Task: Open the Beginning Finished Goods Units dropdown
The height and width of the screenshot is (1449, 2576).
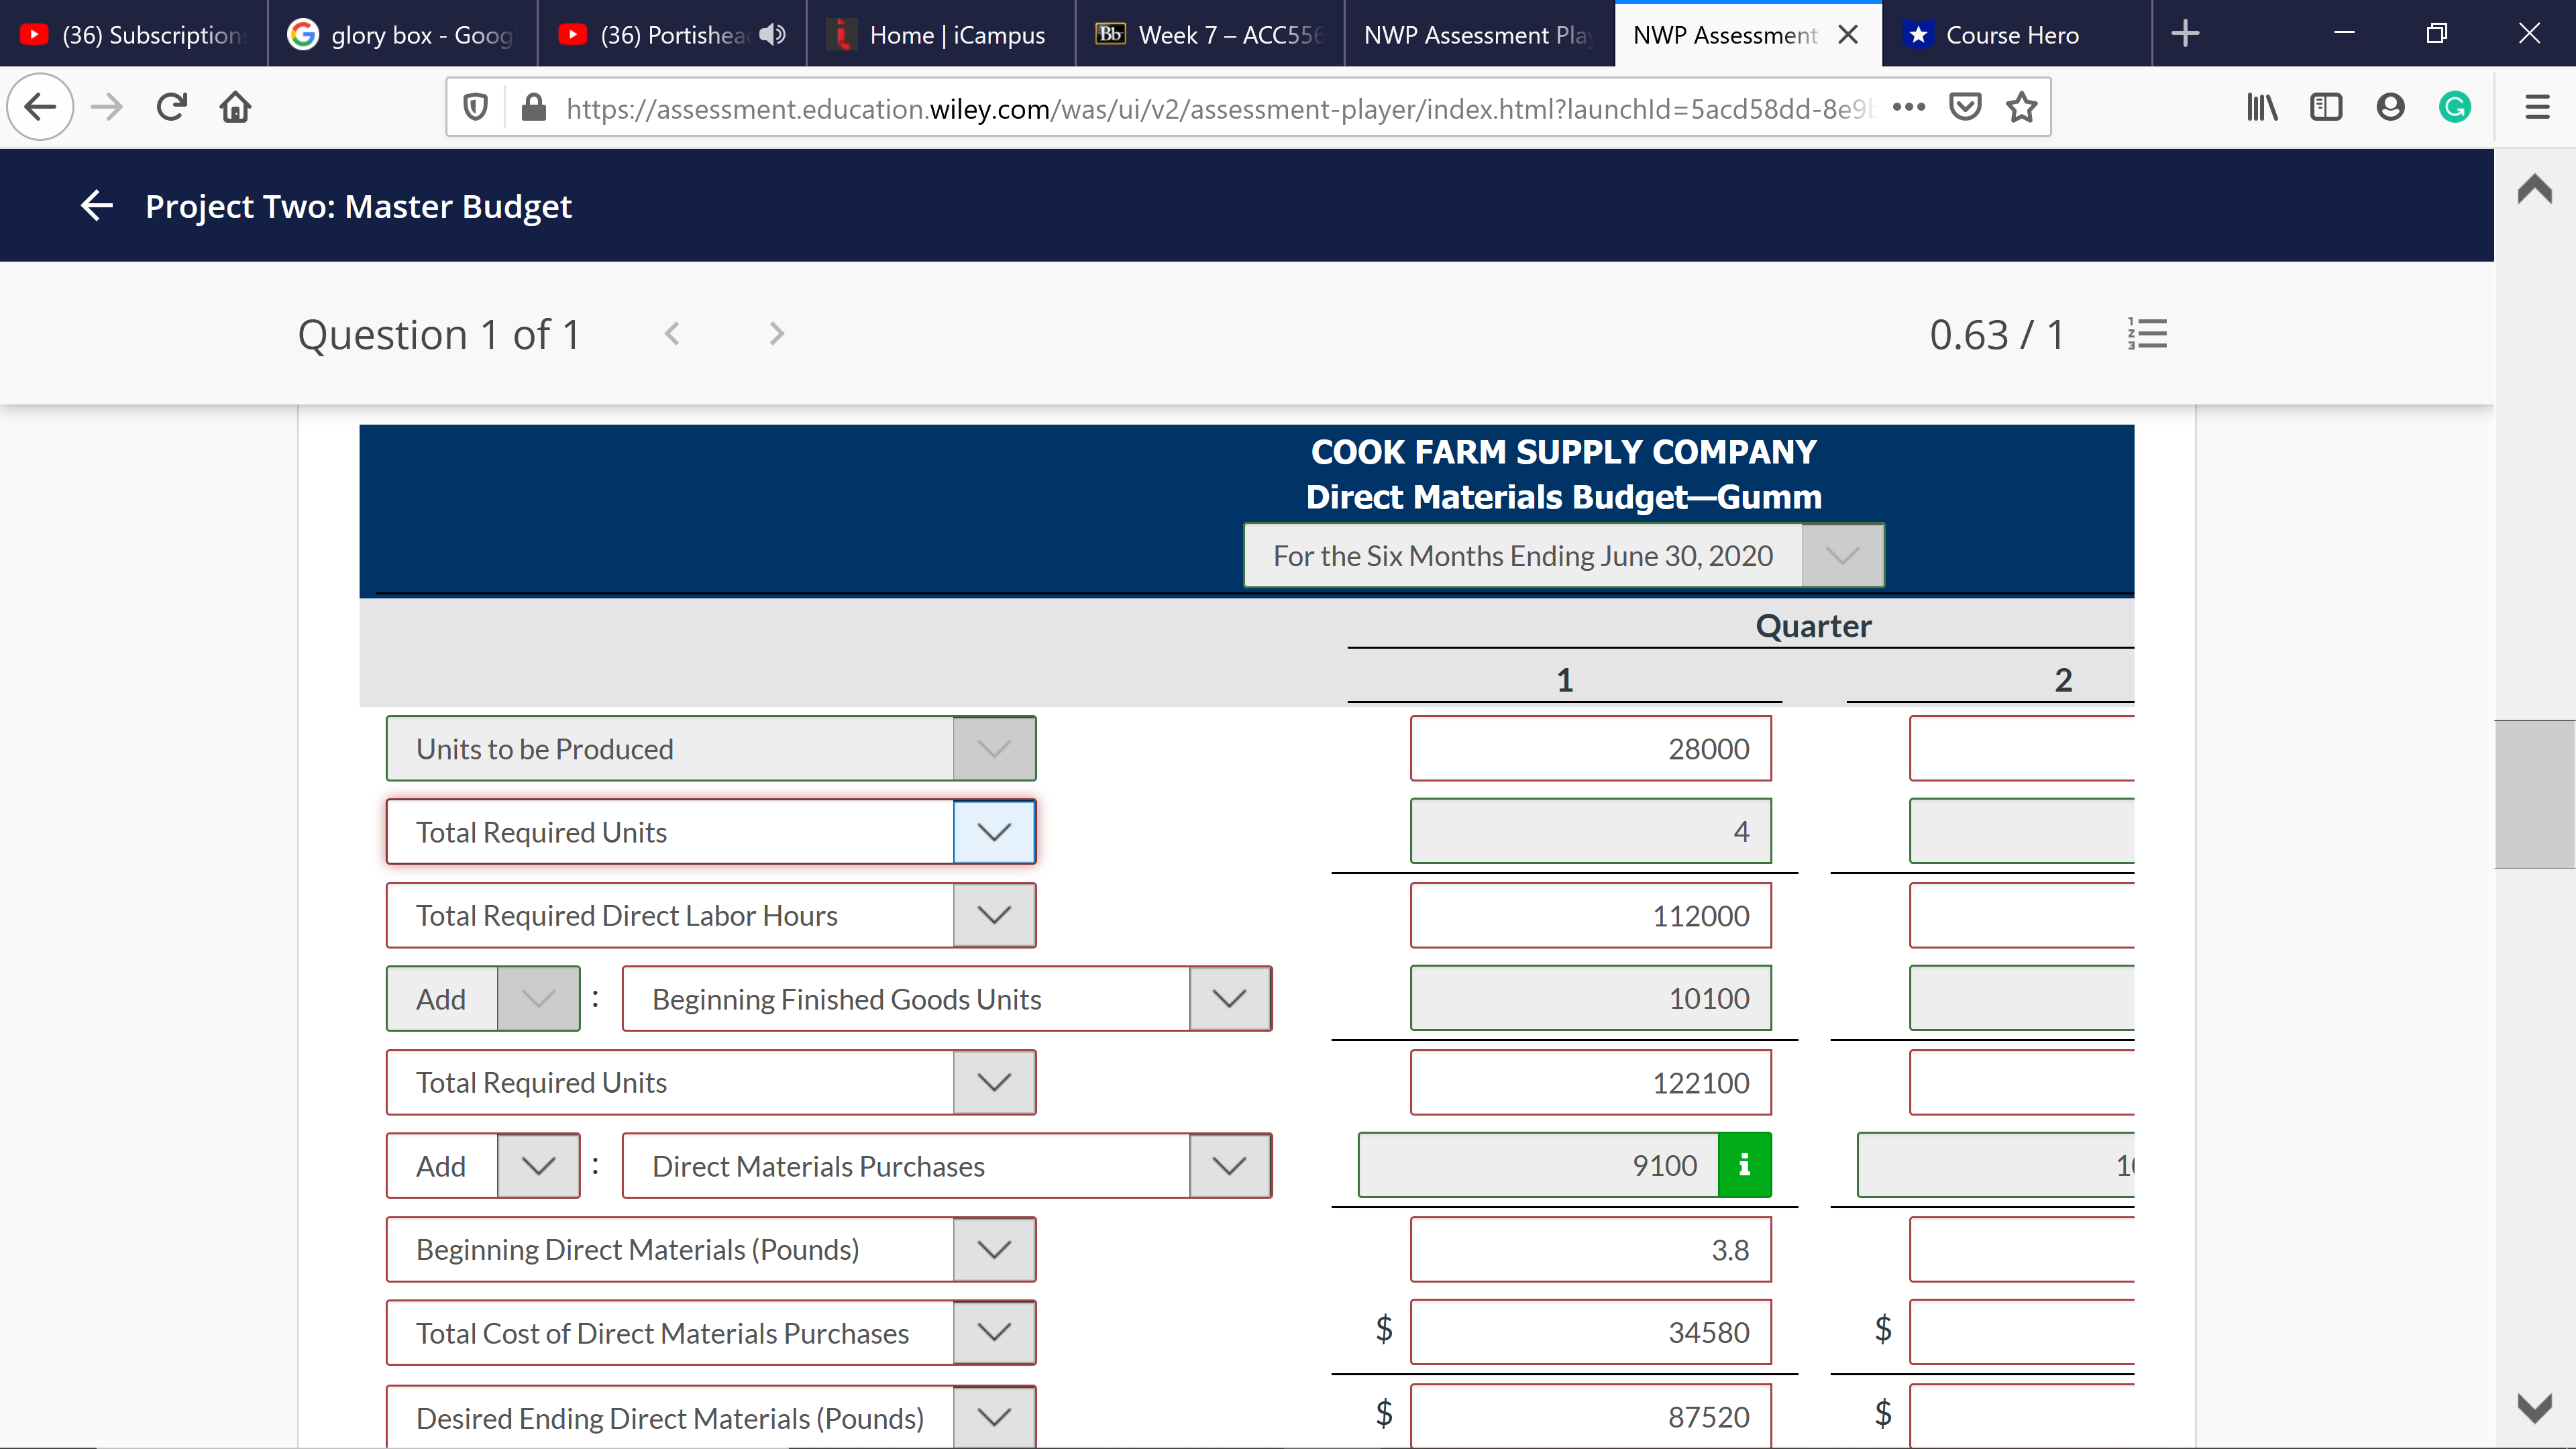Action: coord(1229,998)
